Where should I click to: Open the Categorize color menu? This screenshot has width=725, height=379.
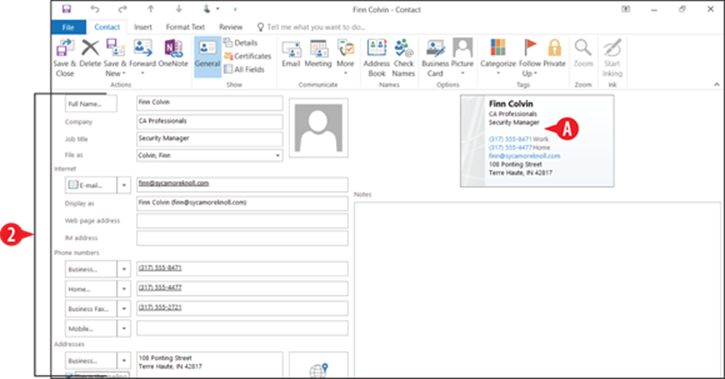[498, 57]
